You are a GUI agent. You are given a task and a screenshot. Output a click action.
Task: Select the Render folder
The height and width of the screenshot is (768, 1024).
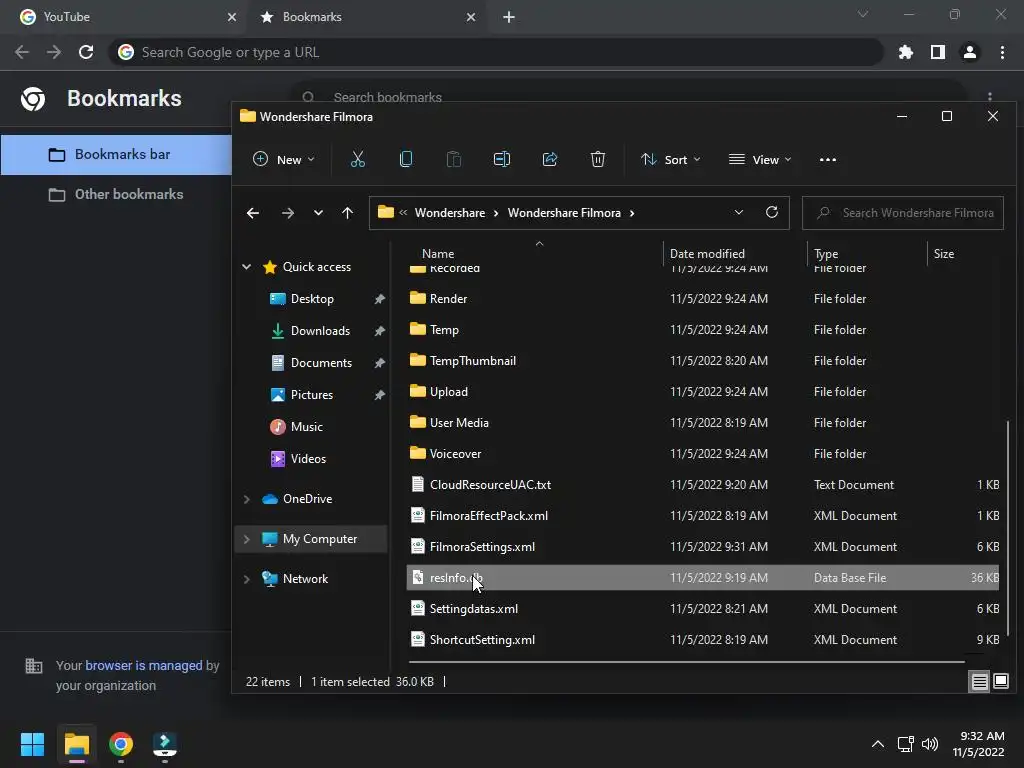click(703, 298)
